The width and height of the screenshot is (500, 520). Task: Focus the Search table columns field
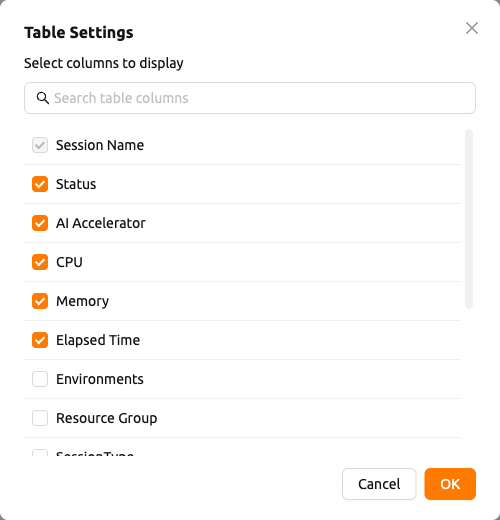tap(250, 98)
